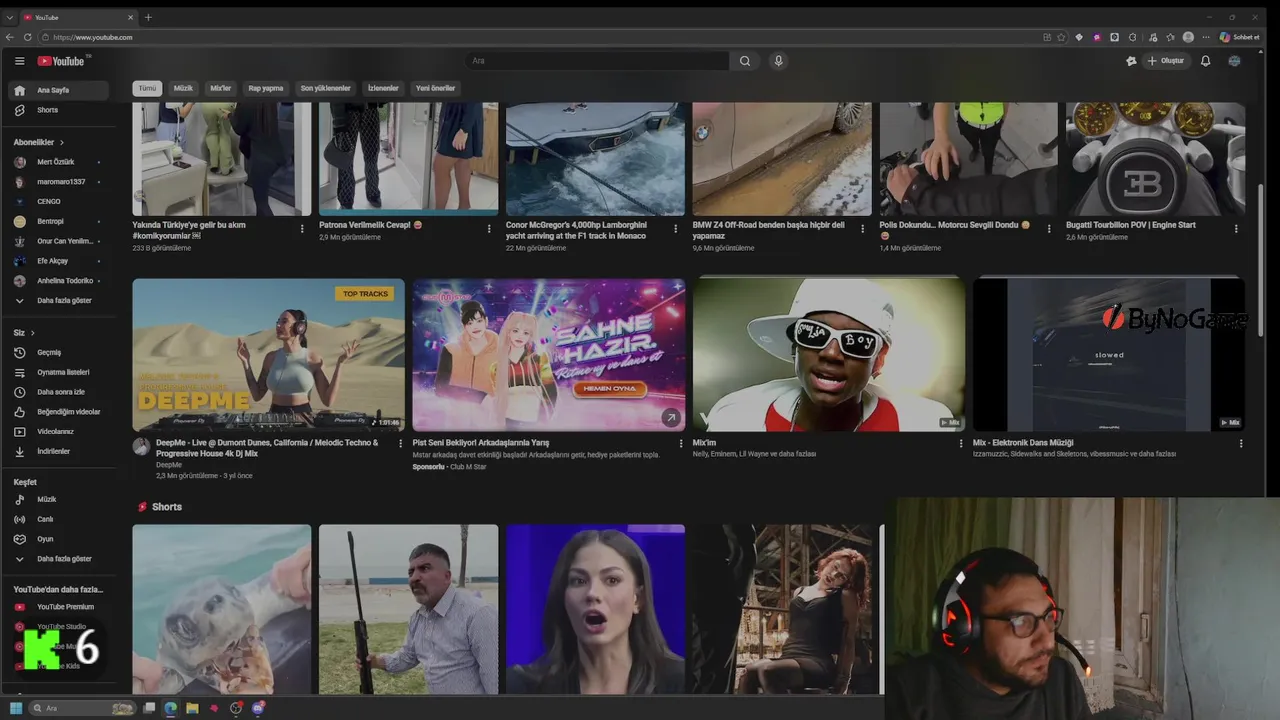Go to Ana Sayfa in sidebar
The height and width of the screenshot is (720, 1280).
pyautogui.click(x=60, y=90)
